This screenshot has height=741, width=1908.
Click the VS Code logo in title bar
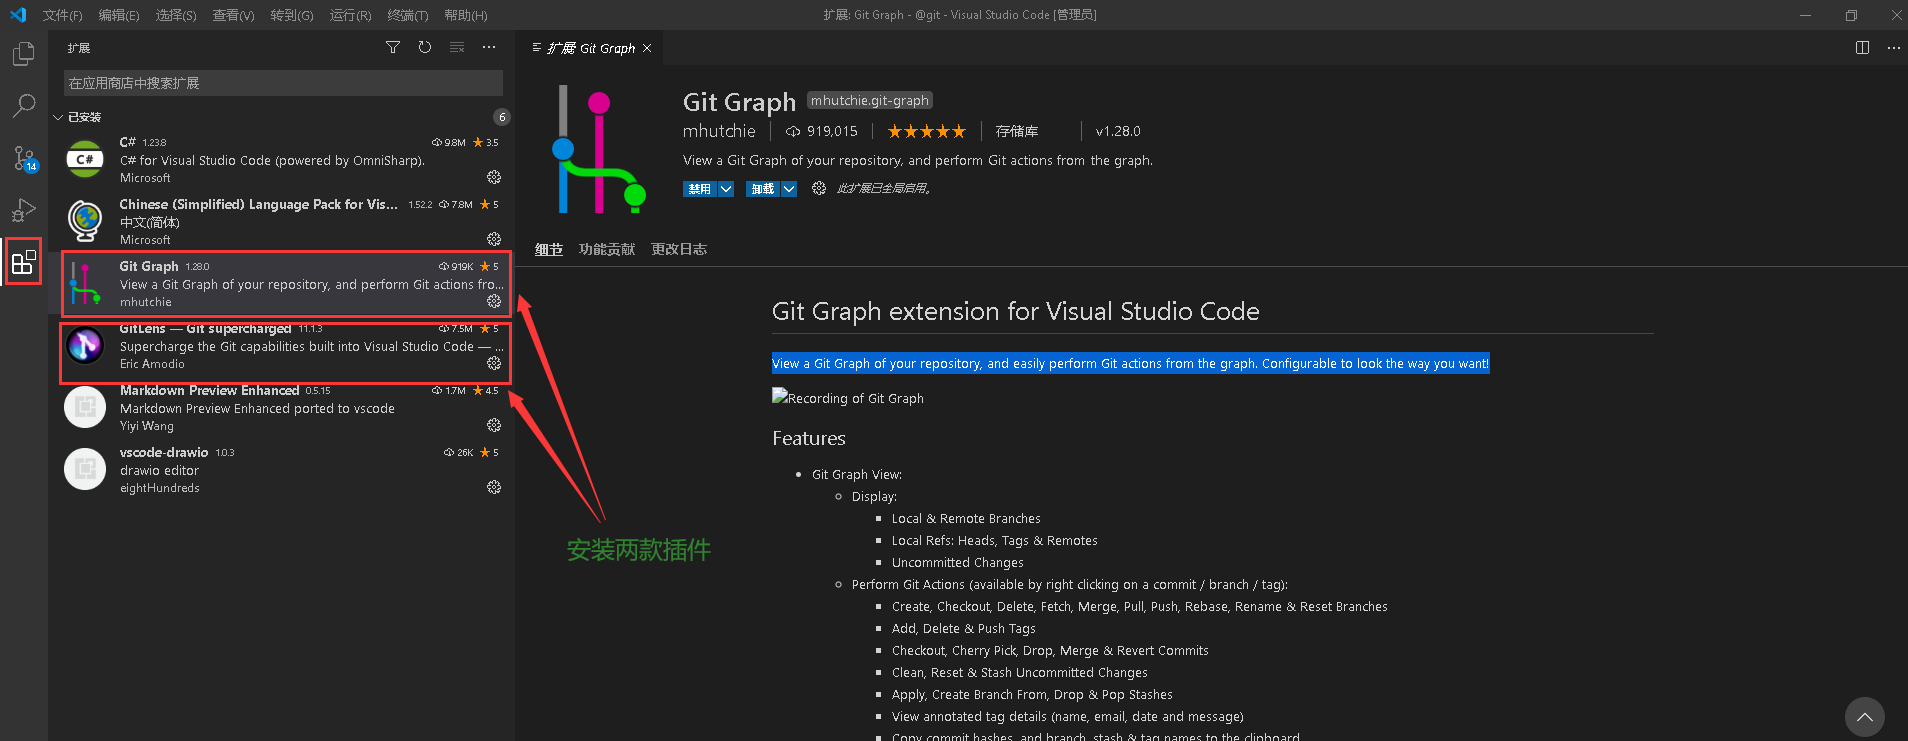(18, 15)
